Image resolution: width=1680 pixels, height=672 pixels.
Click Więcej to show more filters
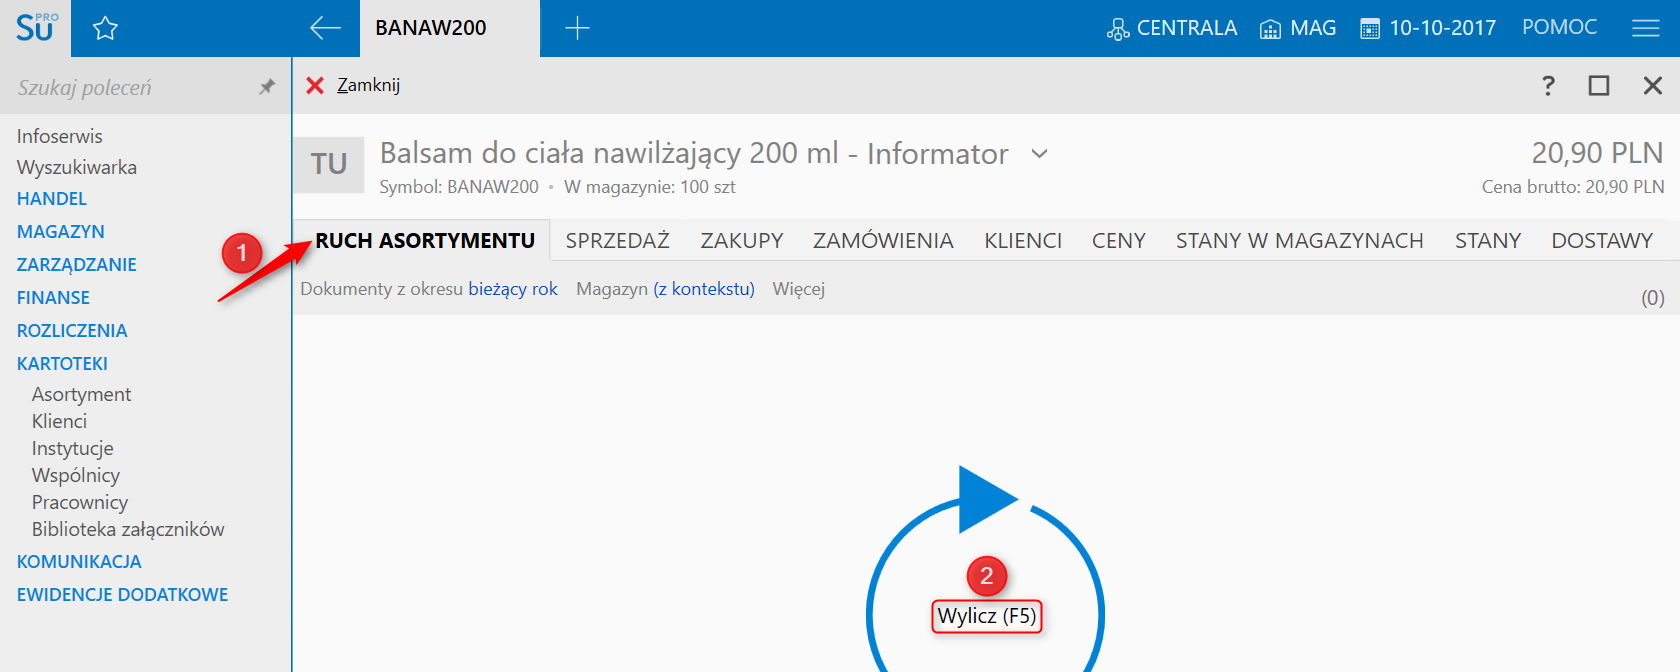point(799,289)
